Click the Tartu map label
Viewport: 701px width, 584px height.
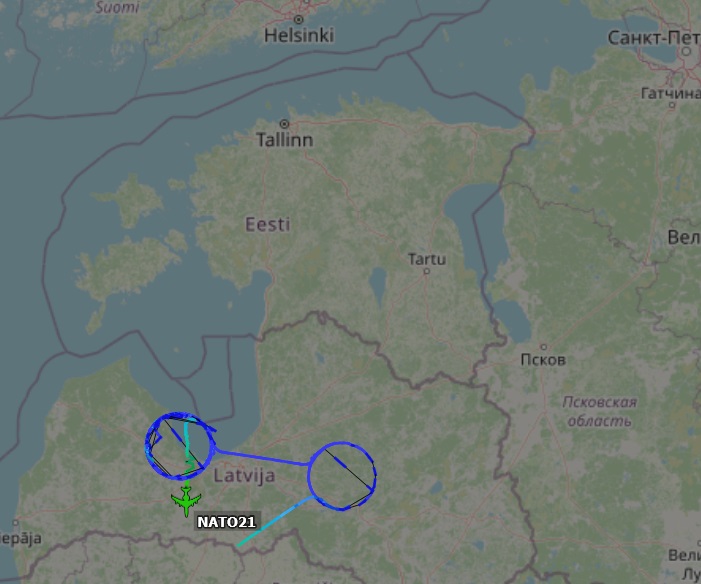pos(427,259)
